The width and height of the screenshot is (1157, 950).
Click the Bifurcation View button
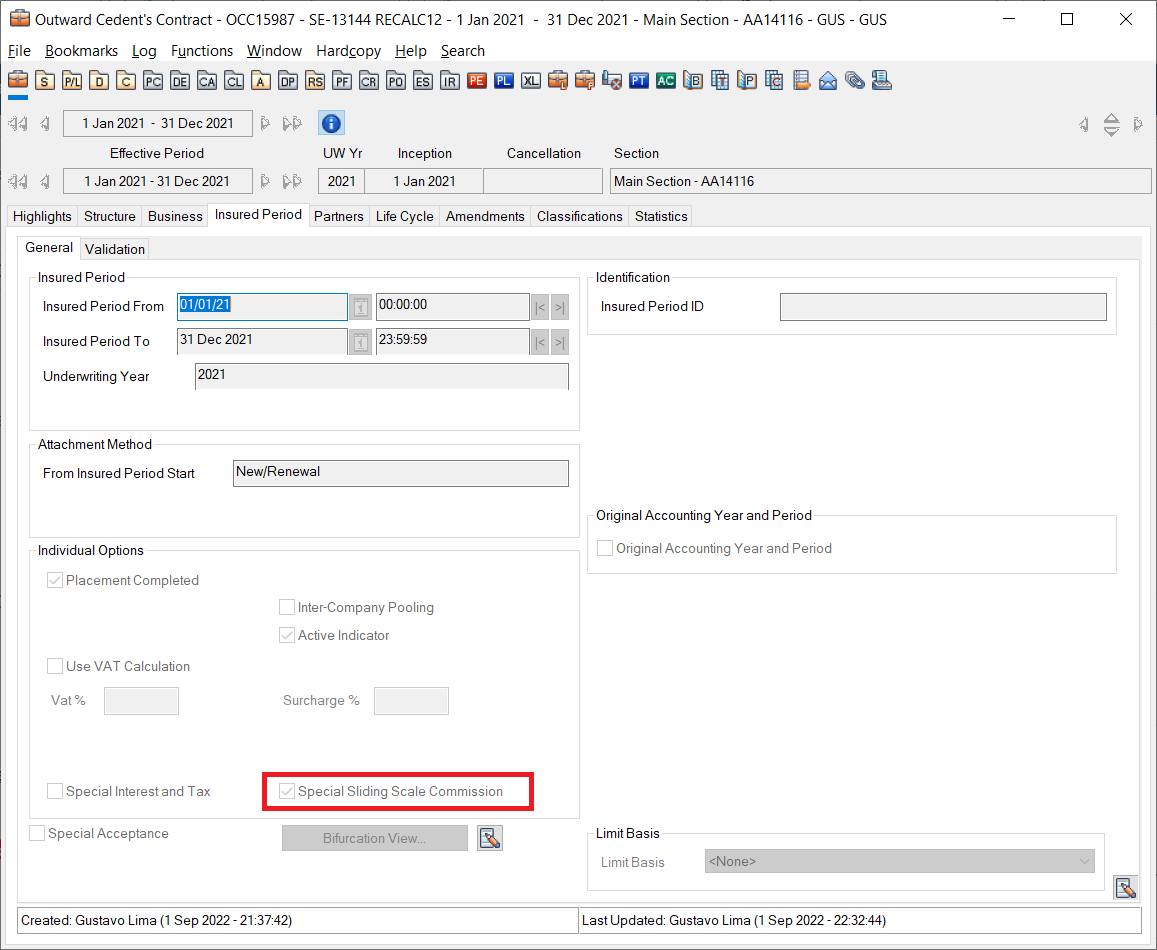pos(374,838)
